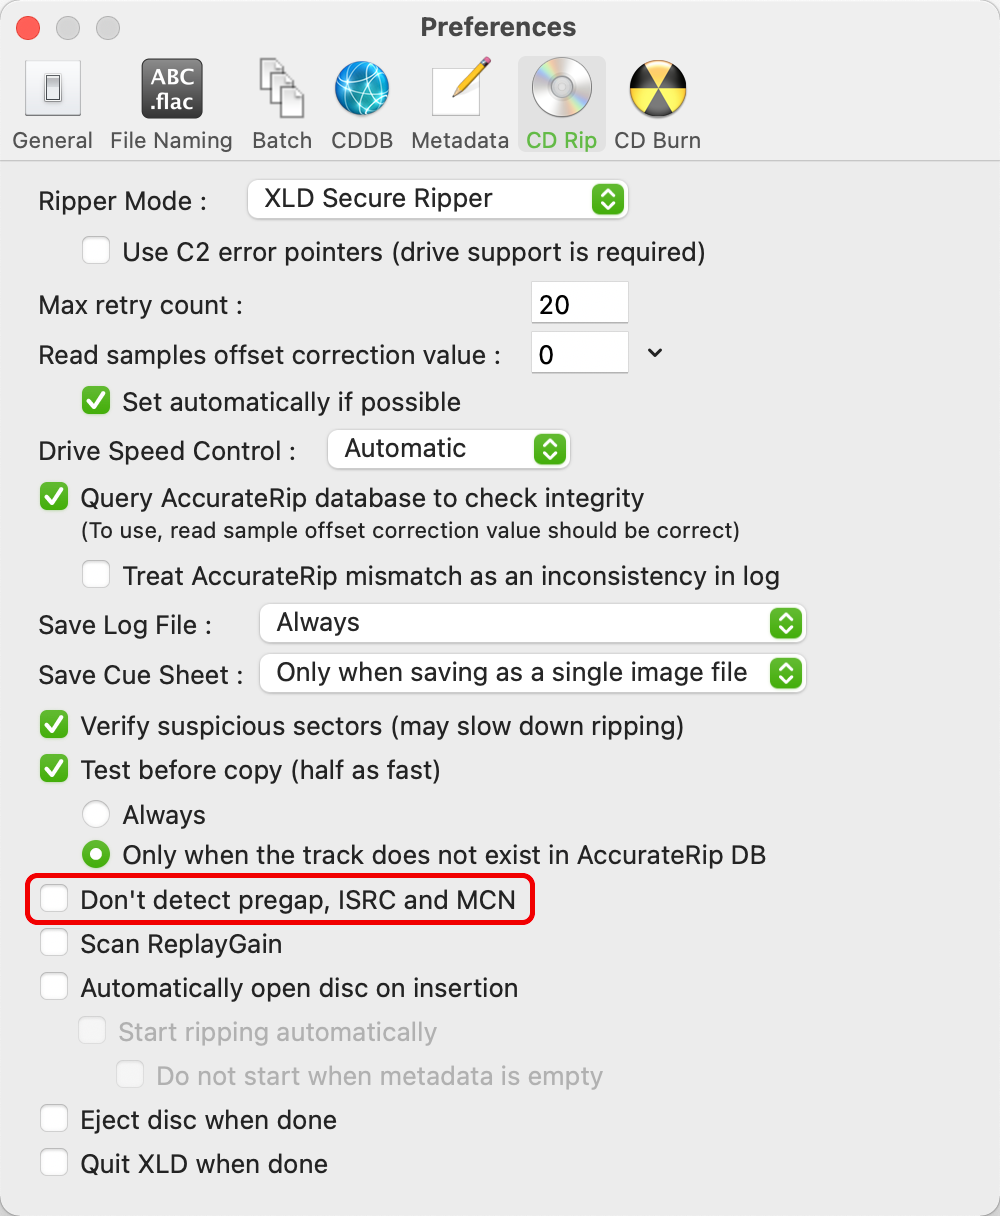Open the Save Cue Sheet dropdown
The image size is (1000, 1216).
tap(533, 673)
